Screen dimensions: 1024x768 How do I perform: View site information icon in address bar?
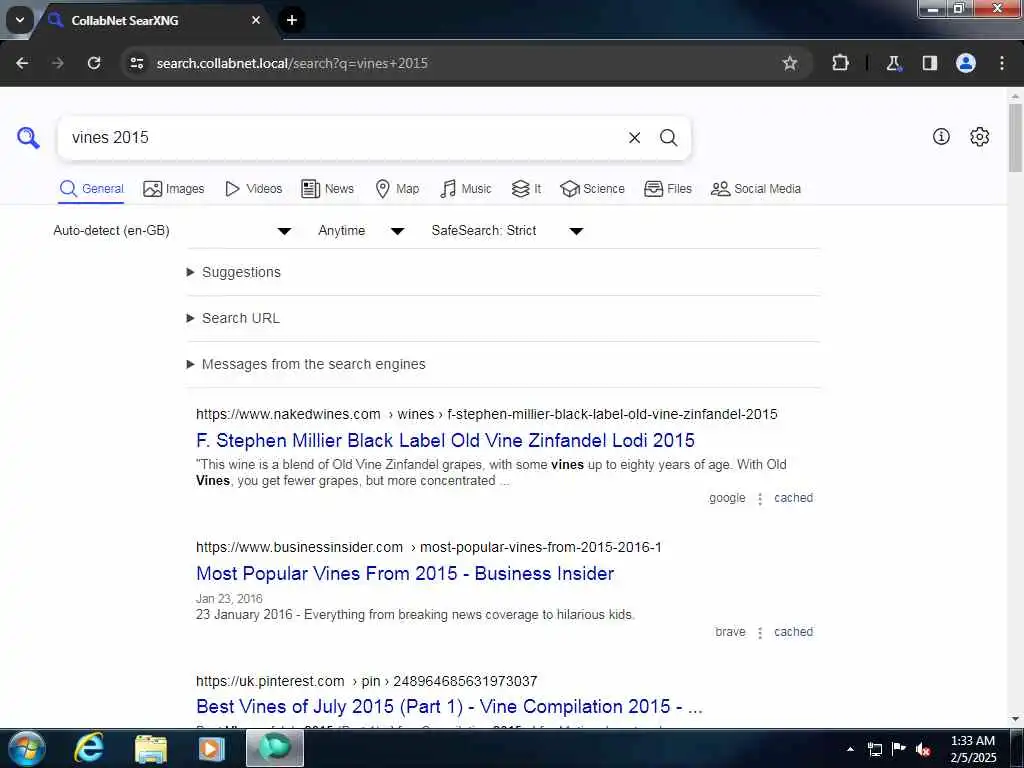(137, 63)
